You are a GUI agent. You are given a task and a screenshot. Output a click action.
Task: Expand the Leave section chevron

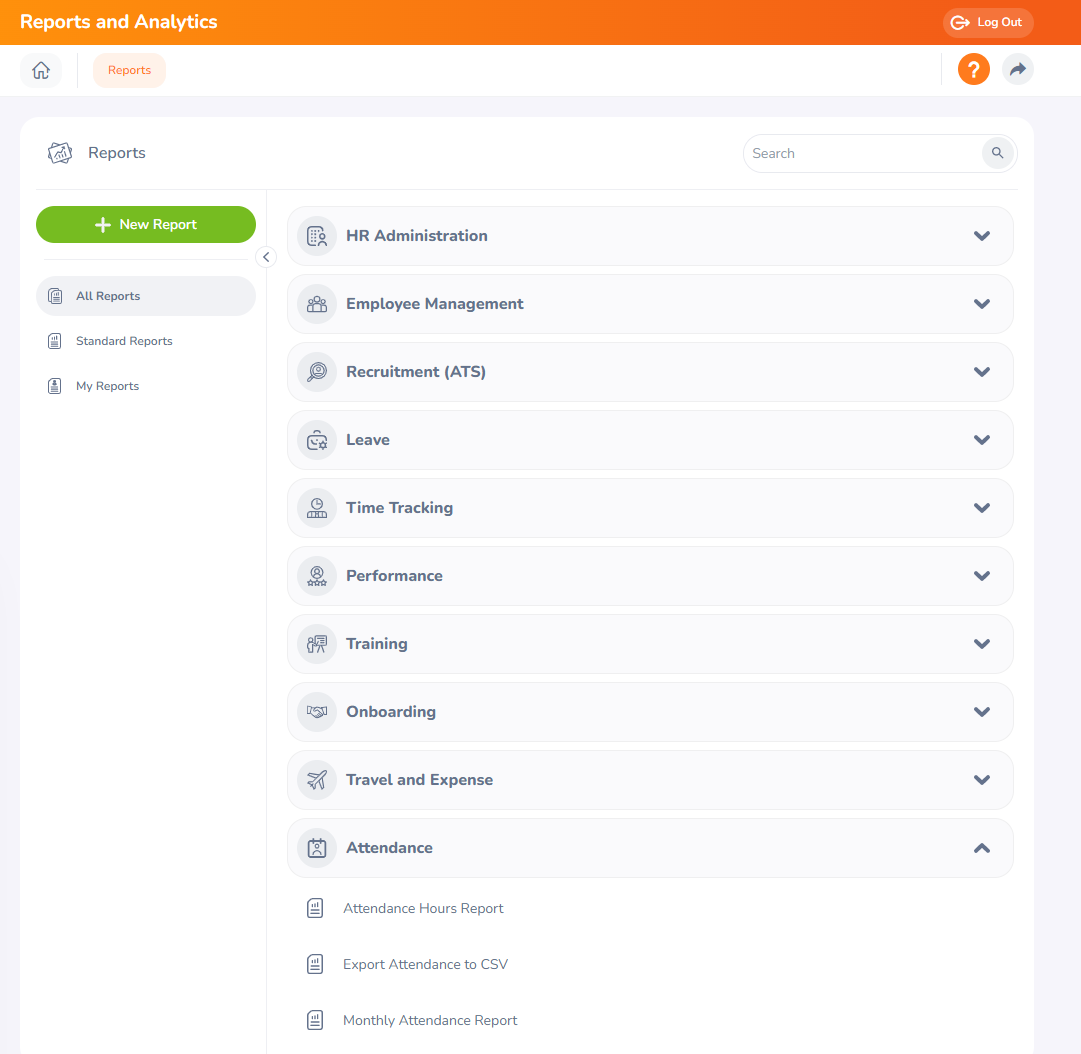point(982,440)
